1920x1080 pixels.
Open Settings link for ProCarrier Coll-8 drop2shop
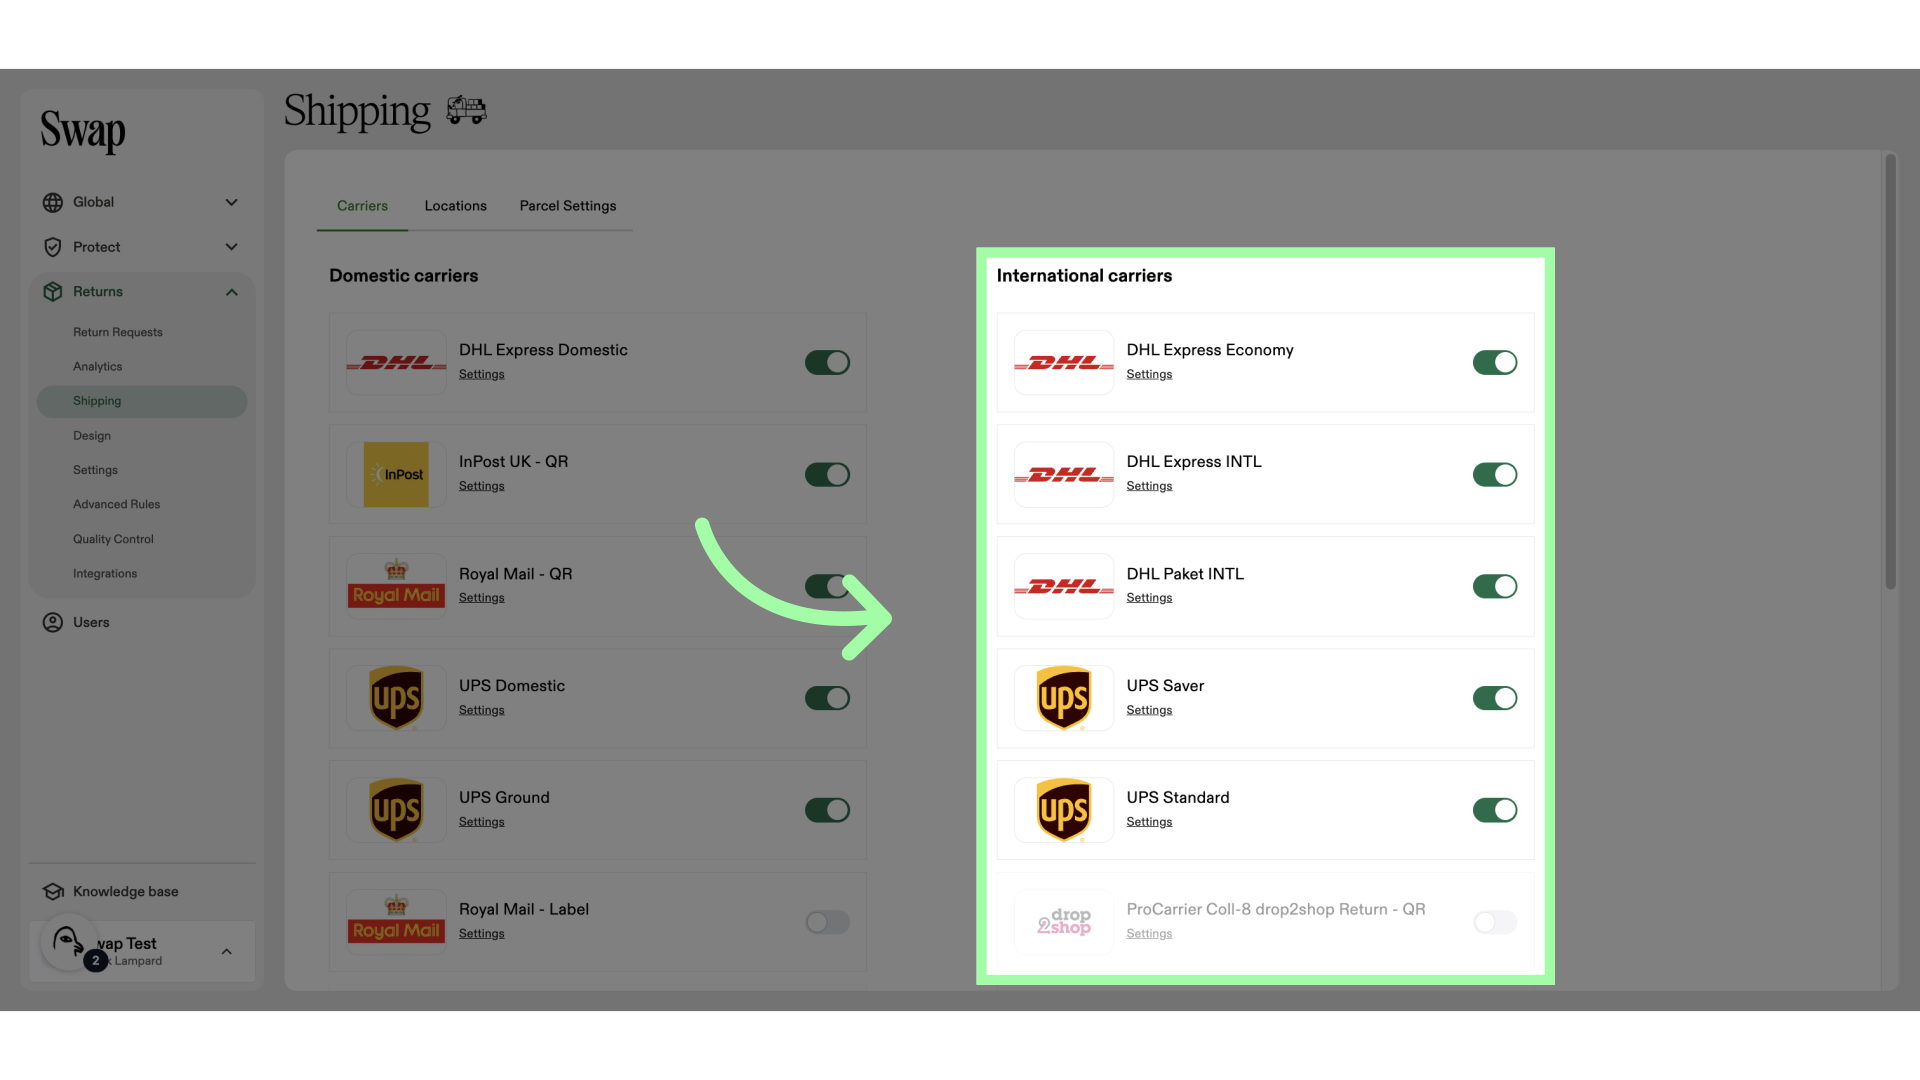[x=1149, y=934]
